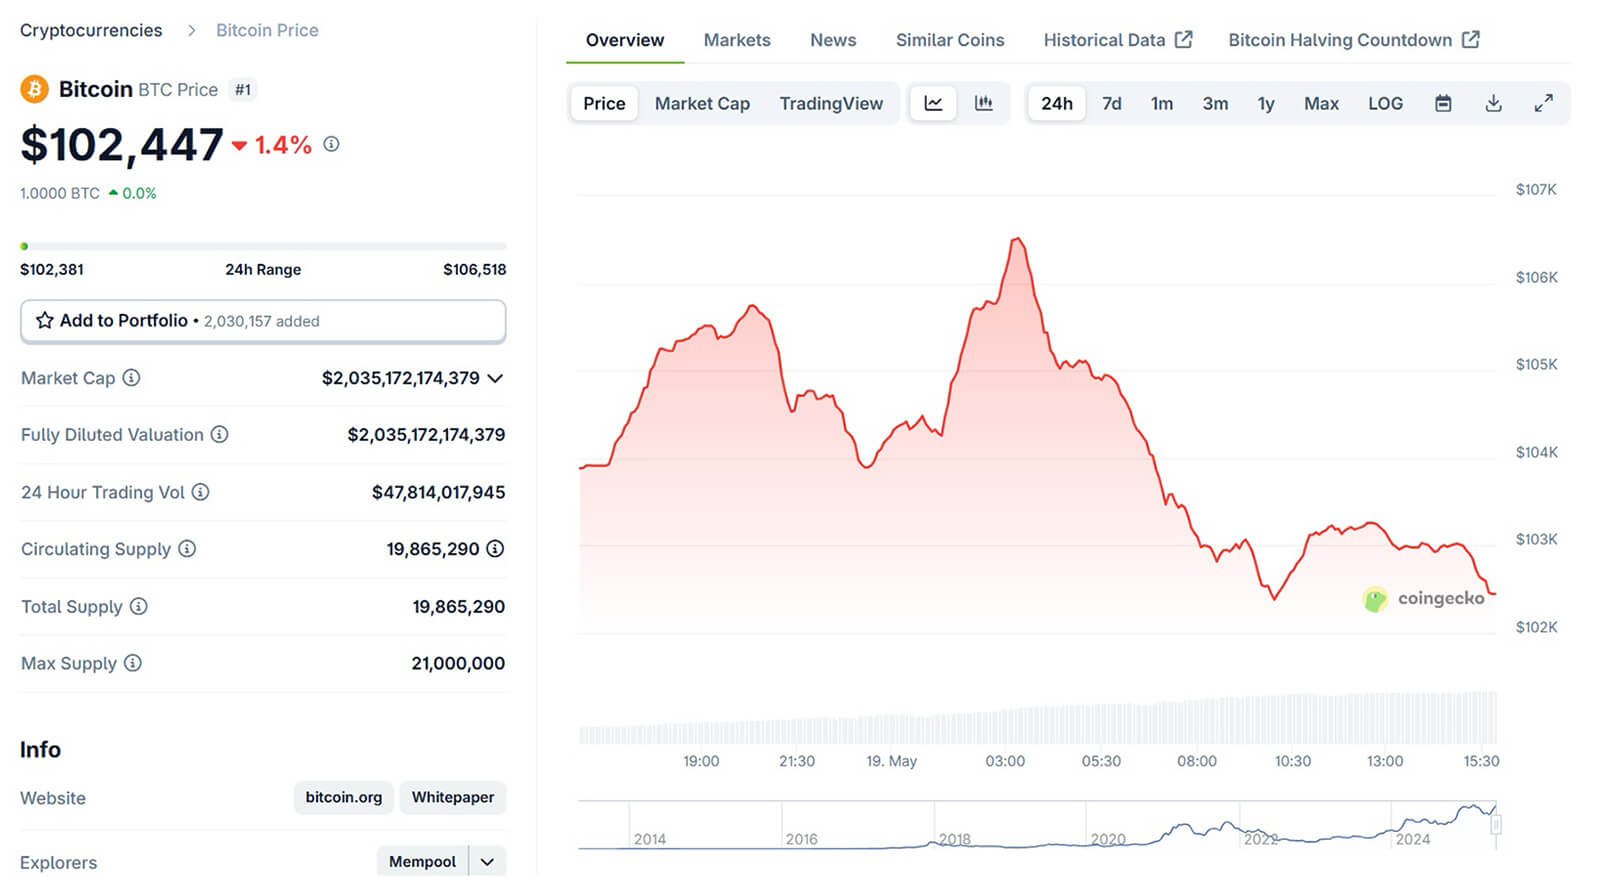The image size is (1600, 878).
Task: Expand chart to fullscreen
Action: (1543, 103)
